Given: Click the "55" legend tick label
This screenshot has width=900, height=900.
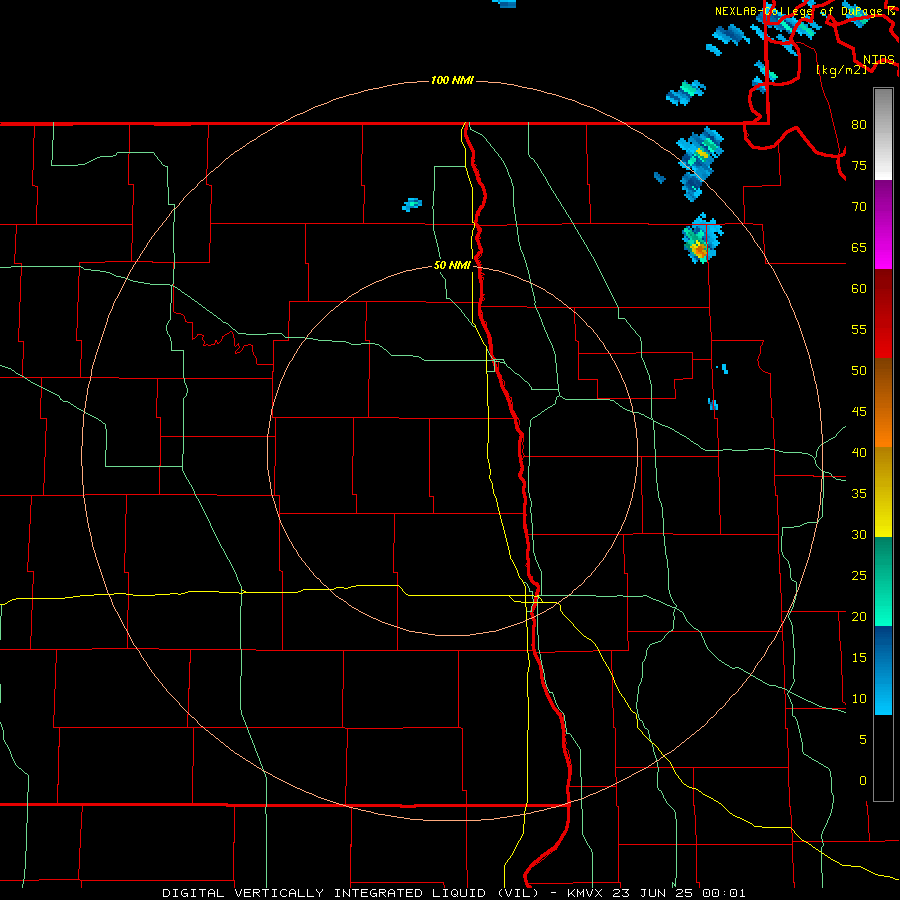Looking at the screenshot, I should [x=859, y=329].
